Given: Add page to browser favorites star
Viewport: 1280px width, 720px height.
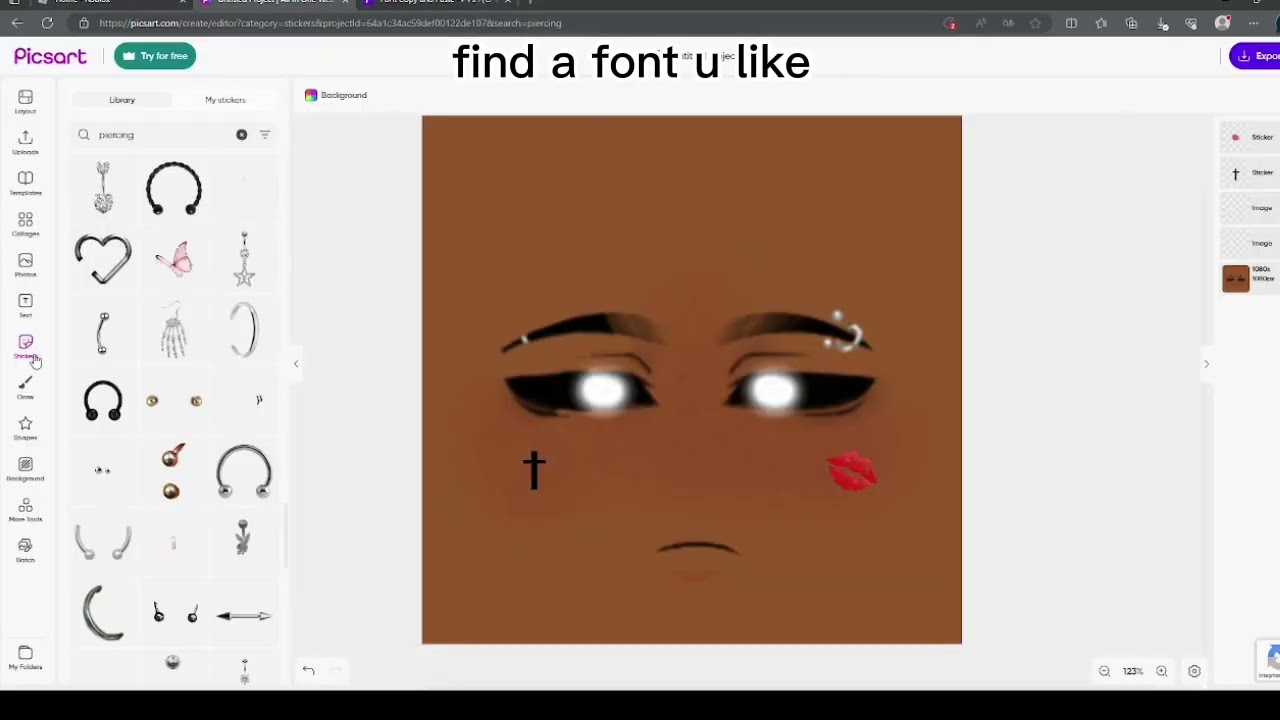Looking at the screenshot, I should [x=1036, y=23].
